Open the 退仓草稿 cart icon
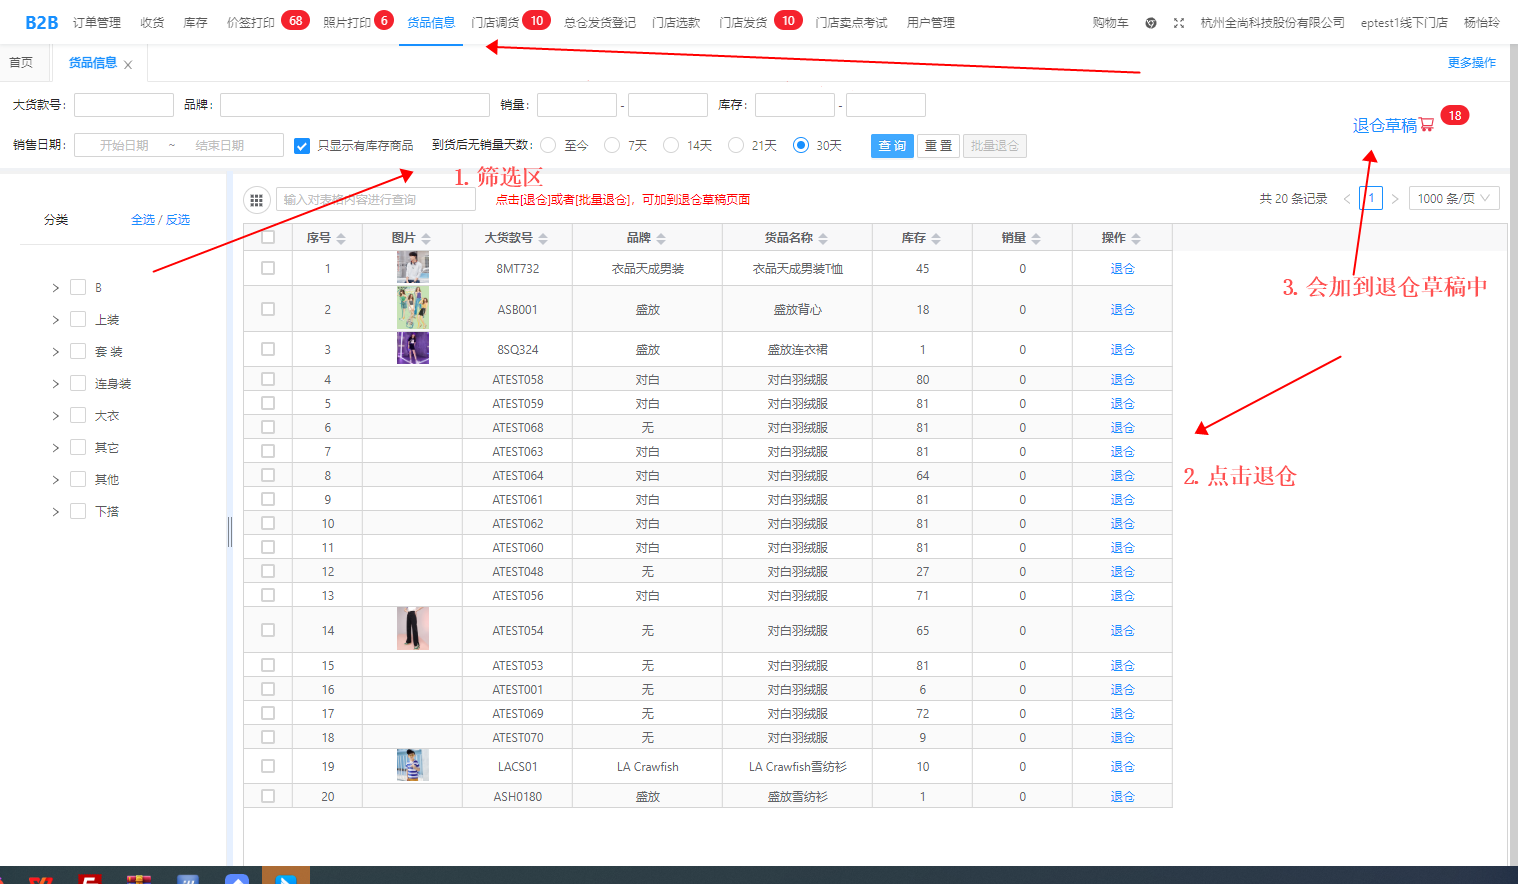 click(x=1427, y=125)
